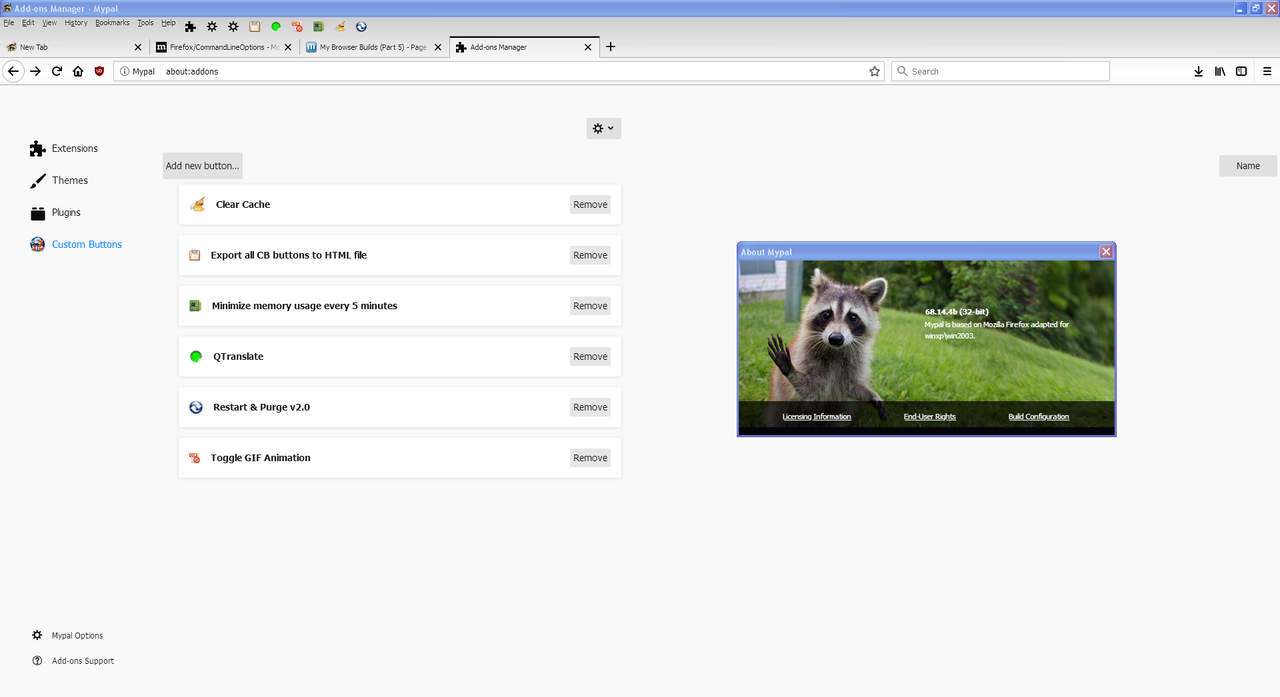Viewport: 1280px width, 697px height.
Task: Close the About Mypal dialog
Action: point(1106,252)
